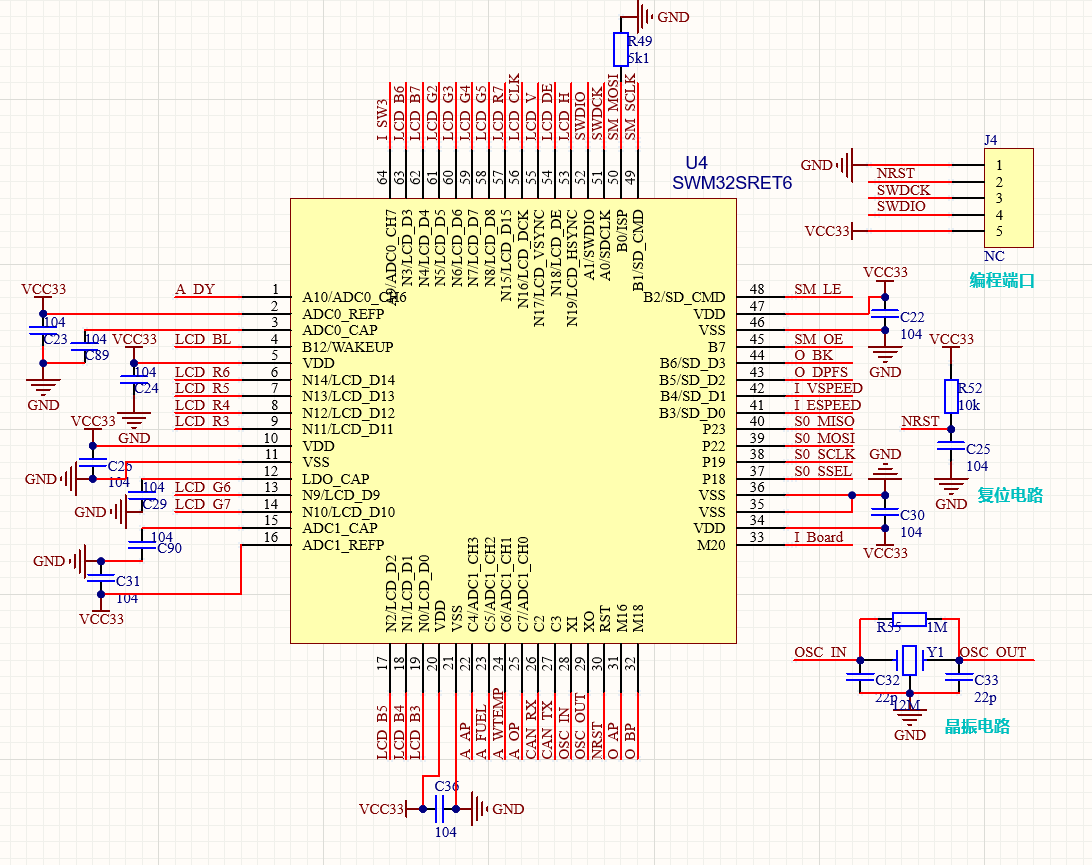The image size is (1092, 865).
Task: Select the R55 resistor across the crystal
Action: 909,619
